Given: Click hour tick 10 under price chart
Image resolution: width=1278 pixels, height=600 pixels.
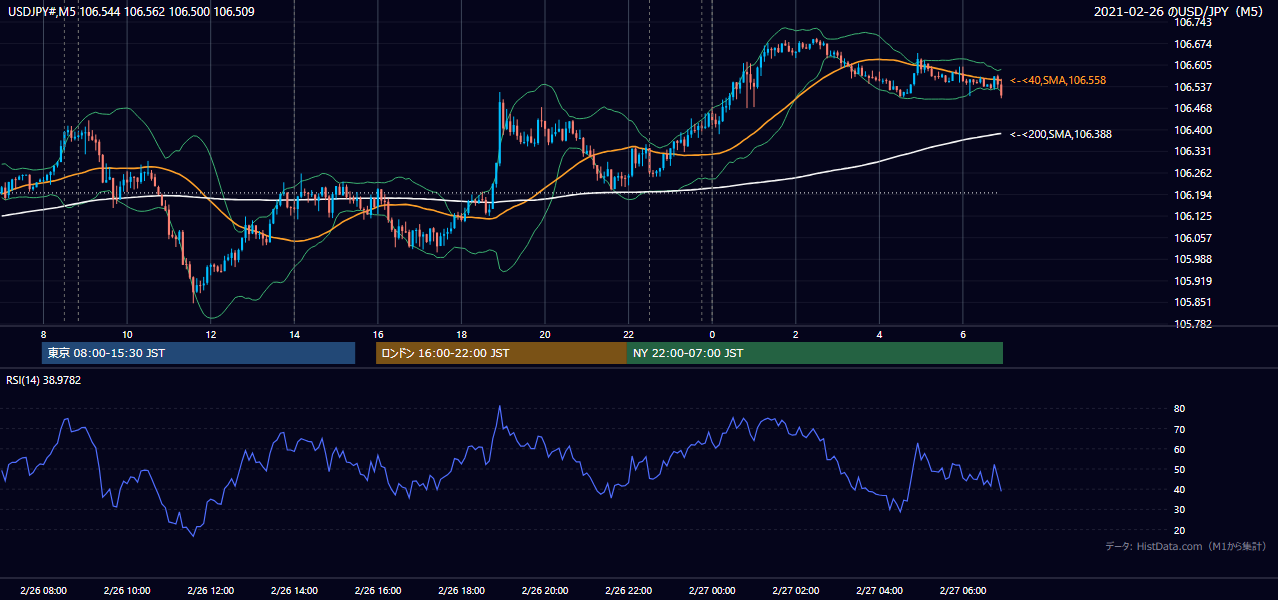Looking at the screenshot, I should [127, 334].
